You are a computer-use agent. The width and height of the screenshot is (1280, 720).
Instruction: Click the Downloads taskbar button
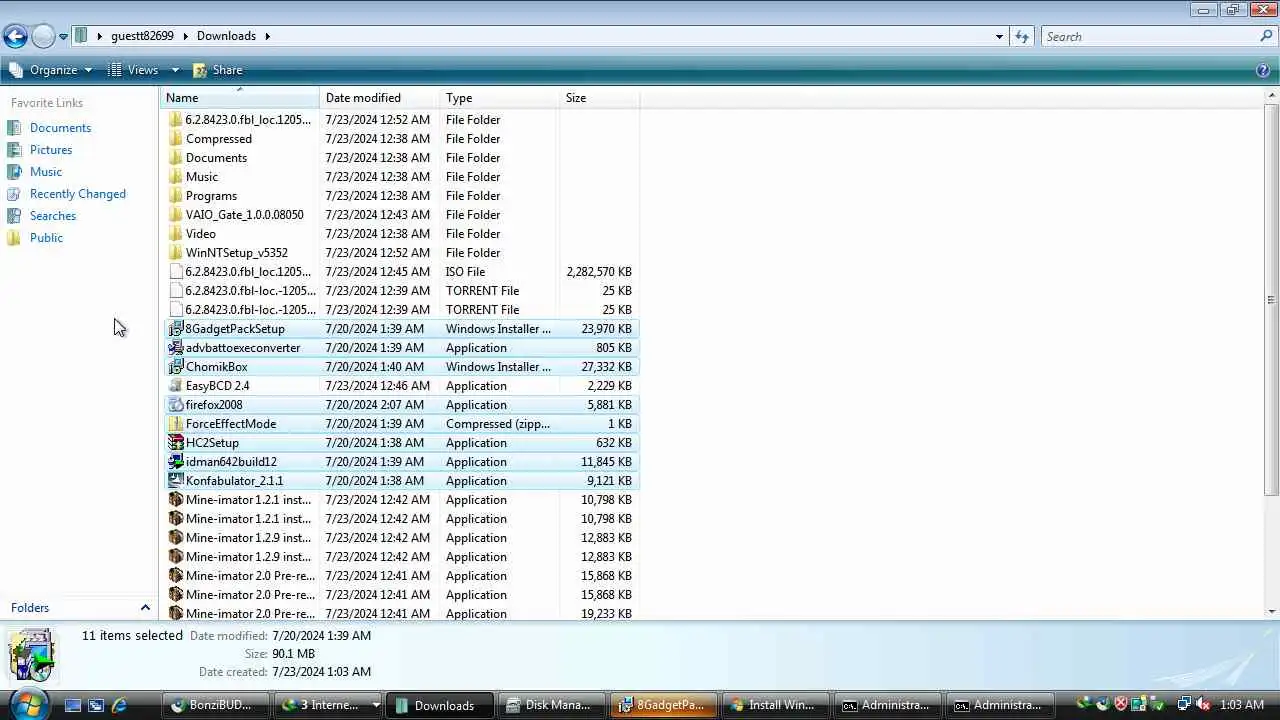(x=440, y=705)
